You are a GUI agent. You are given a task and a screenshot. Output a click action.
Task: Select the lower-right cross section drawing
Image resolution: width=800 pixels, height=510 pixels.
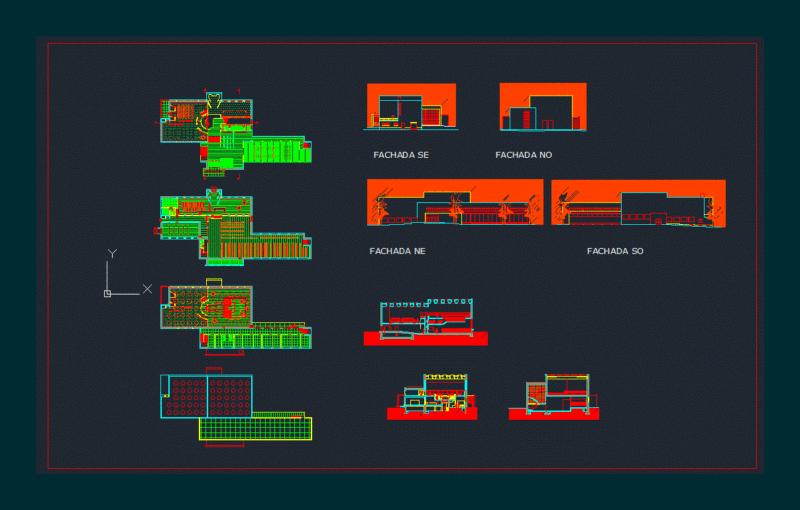554,397
